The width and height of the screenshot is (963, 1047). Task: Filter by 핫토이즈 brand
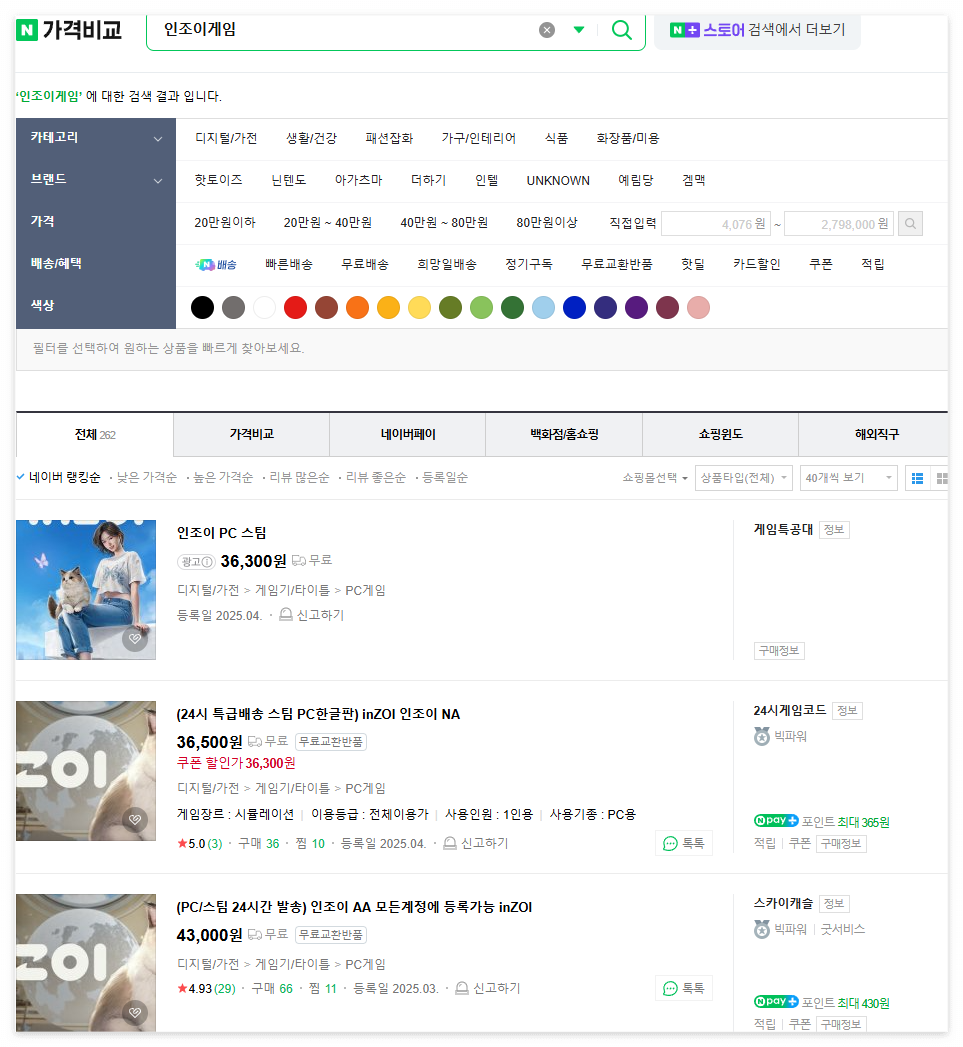218,180
